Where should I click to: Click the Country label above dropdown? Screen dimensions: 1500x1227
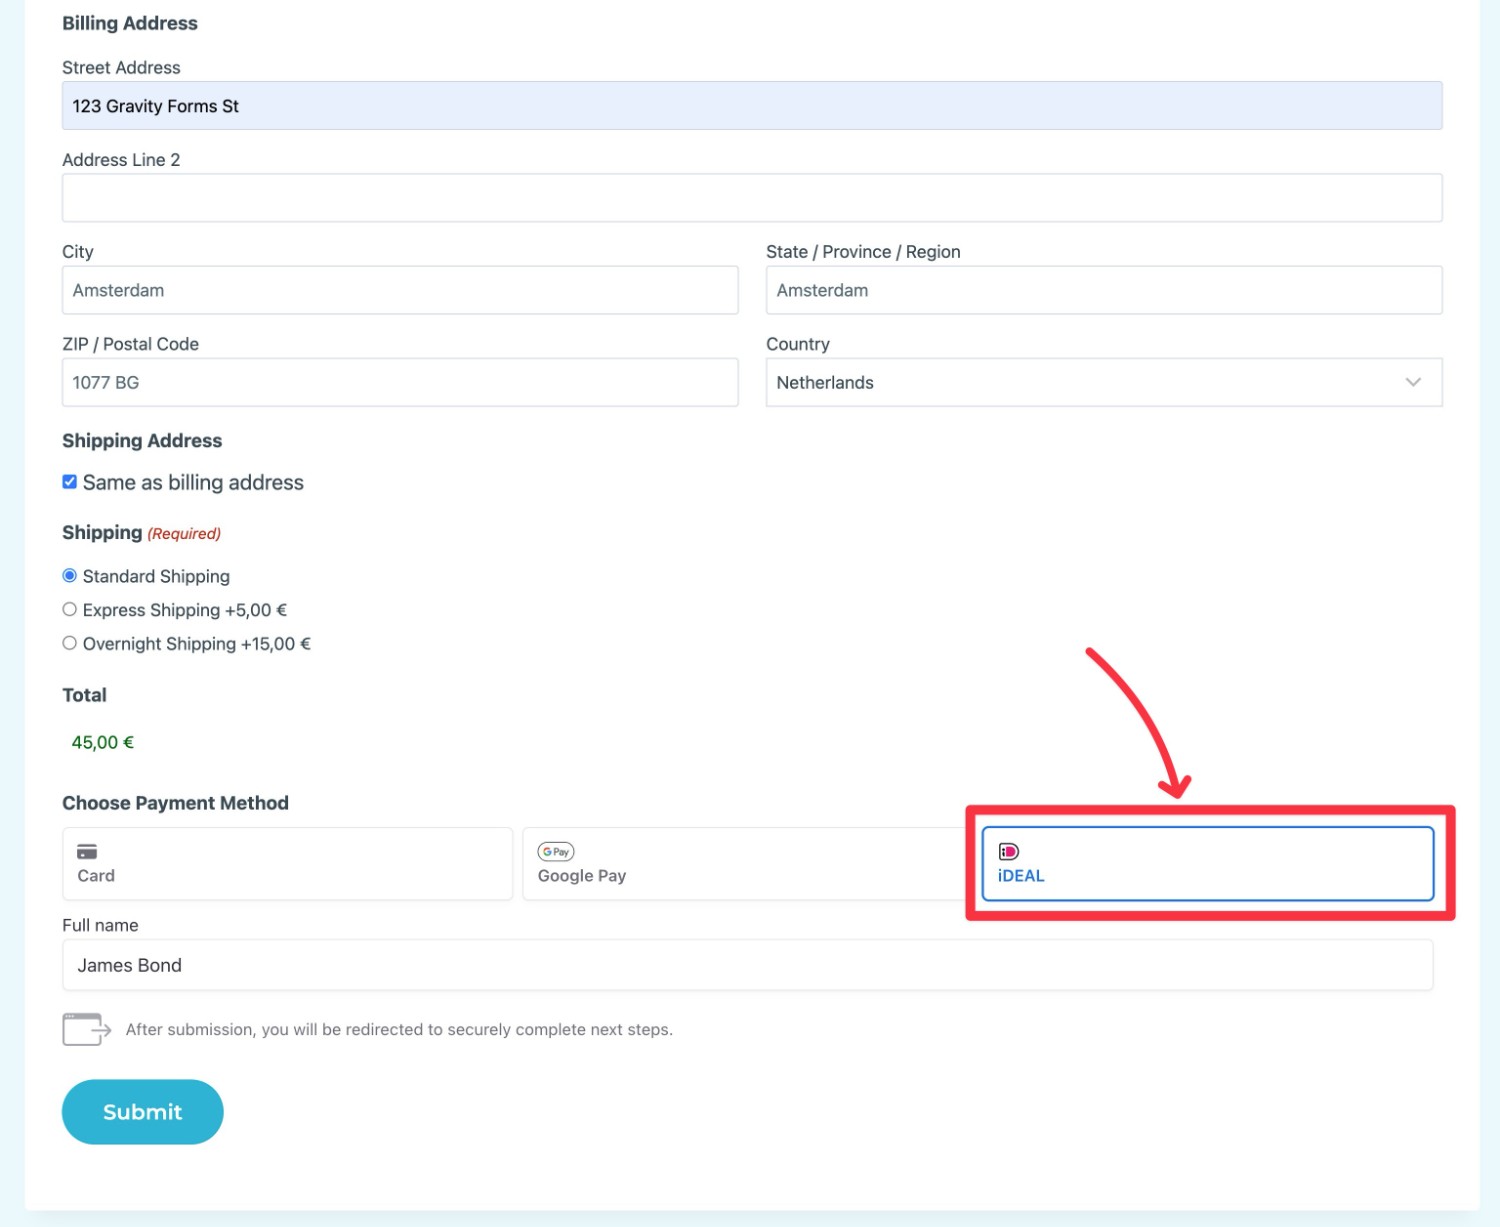pos(798,344)
